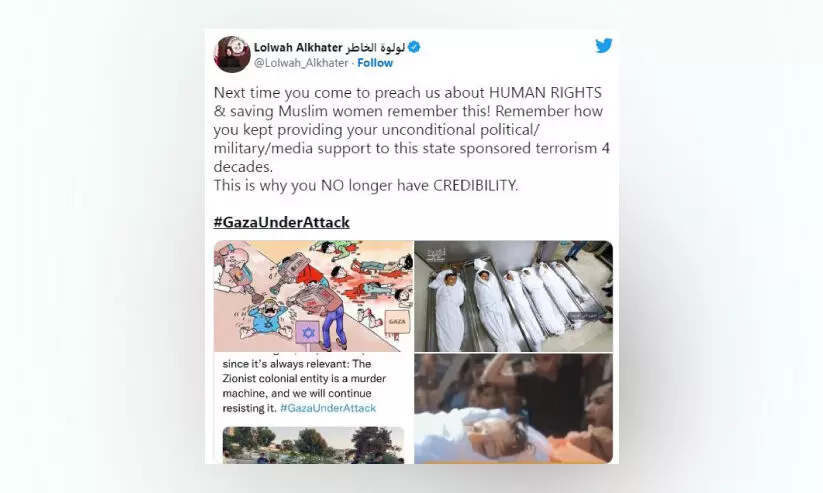
Task: Open the bottom-right crowd photo
Action: (513, 408)
